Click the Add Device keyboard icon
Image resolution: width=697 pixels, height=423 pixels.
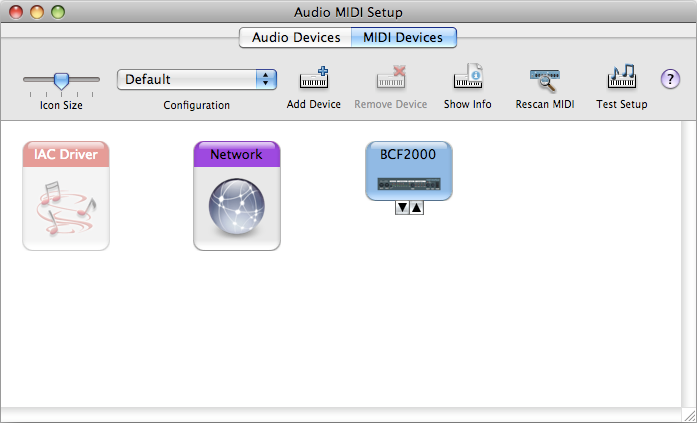pos(314,78)
